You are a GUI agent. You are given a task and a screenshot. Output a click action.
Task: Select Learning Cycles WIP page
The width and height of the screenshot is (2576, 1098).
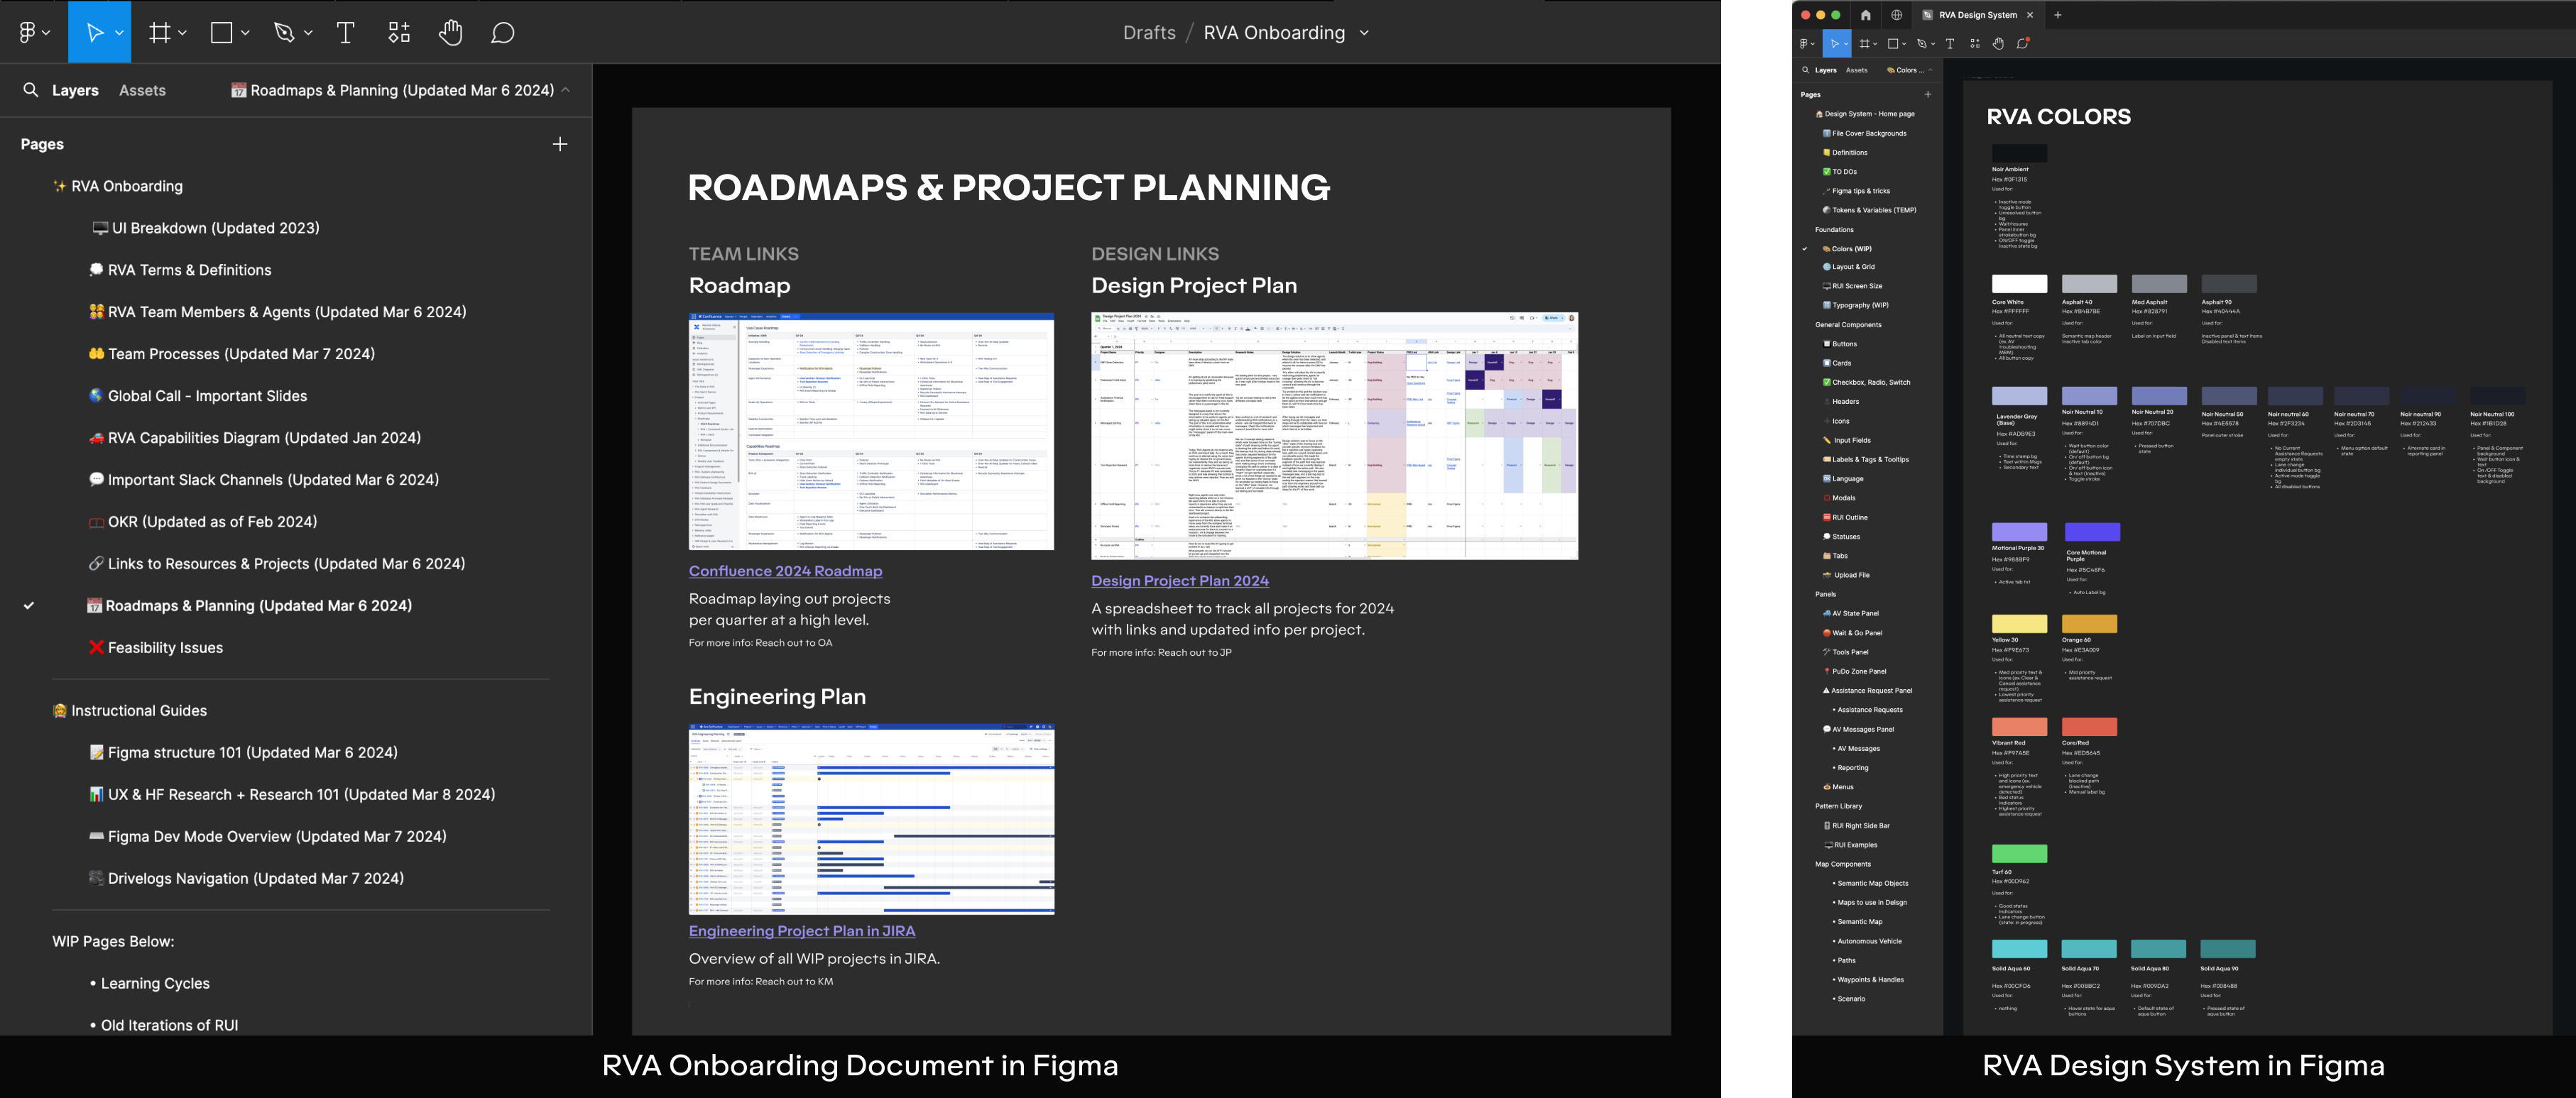tap(150, 984)
